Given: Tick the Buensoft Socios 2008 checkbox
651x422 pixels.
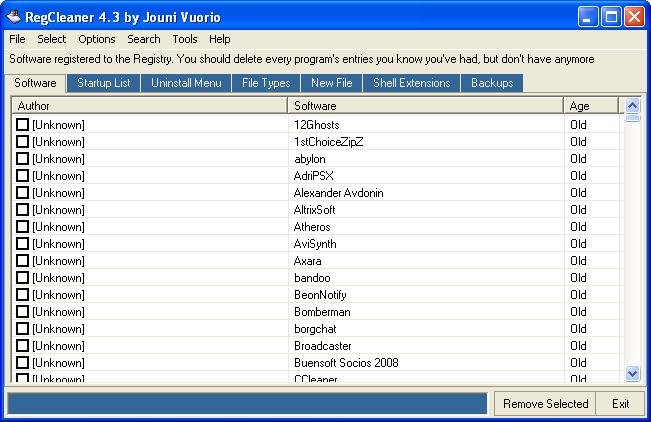Looking at the screenshot, I should coord(22,363).
